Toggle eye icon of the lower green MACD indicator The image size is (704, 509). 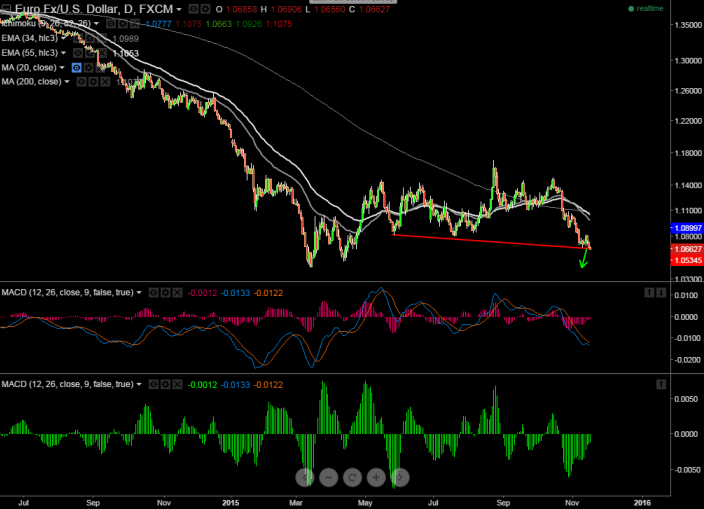[x=154, y=384]
